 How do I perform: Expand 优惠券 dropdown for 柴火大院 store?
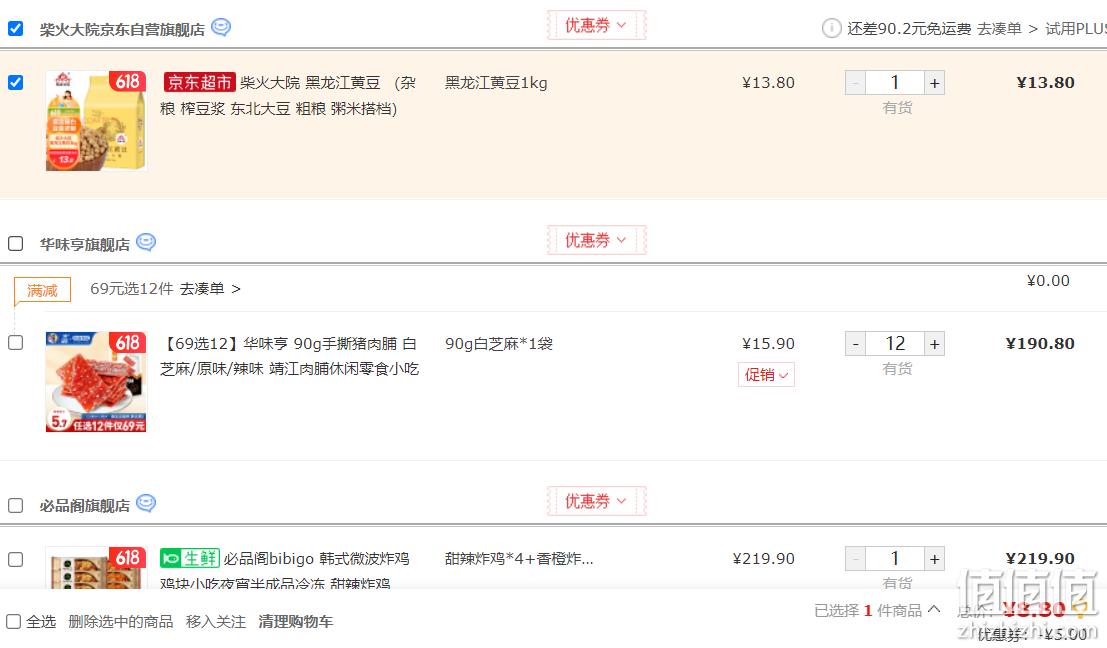click(x=596, y=25)
